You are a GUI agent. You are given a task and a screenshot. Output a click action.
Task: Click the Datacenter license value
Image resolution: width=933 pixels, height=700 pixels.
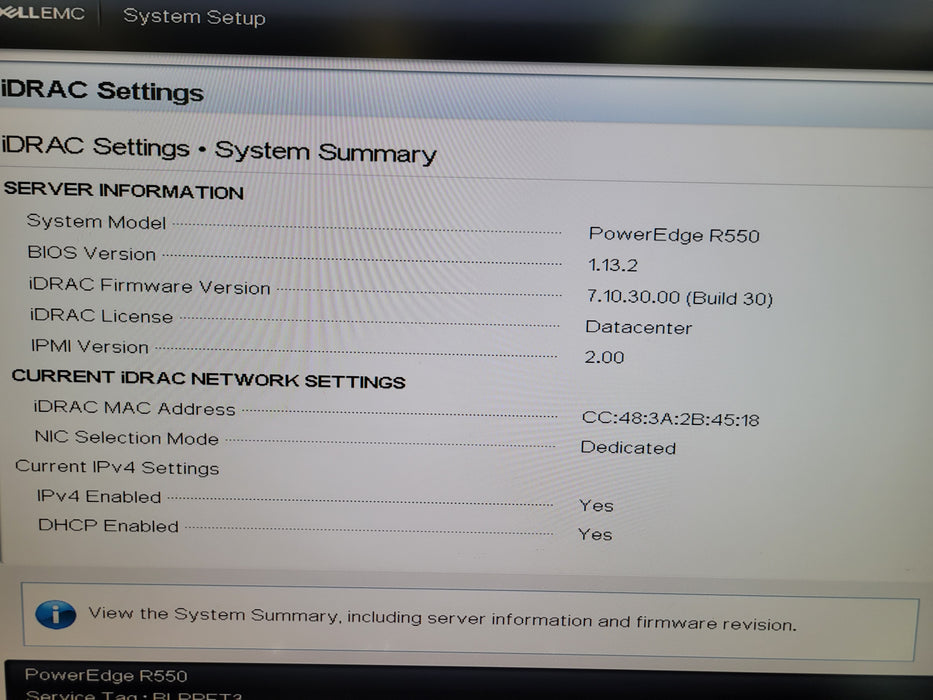(x=638, y=327)
